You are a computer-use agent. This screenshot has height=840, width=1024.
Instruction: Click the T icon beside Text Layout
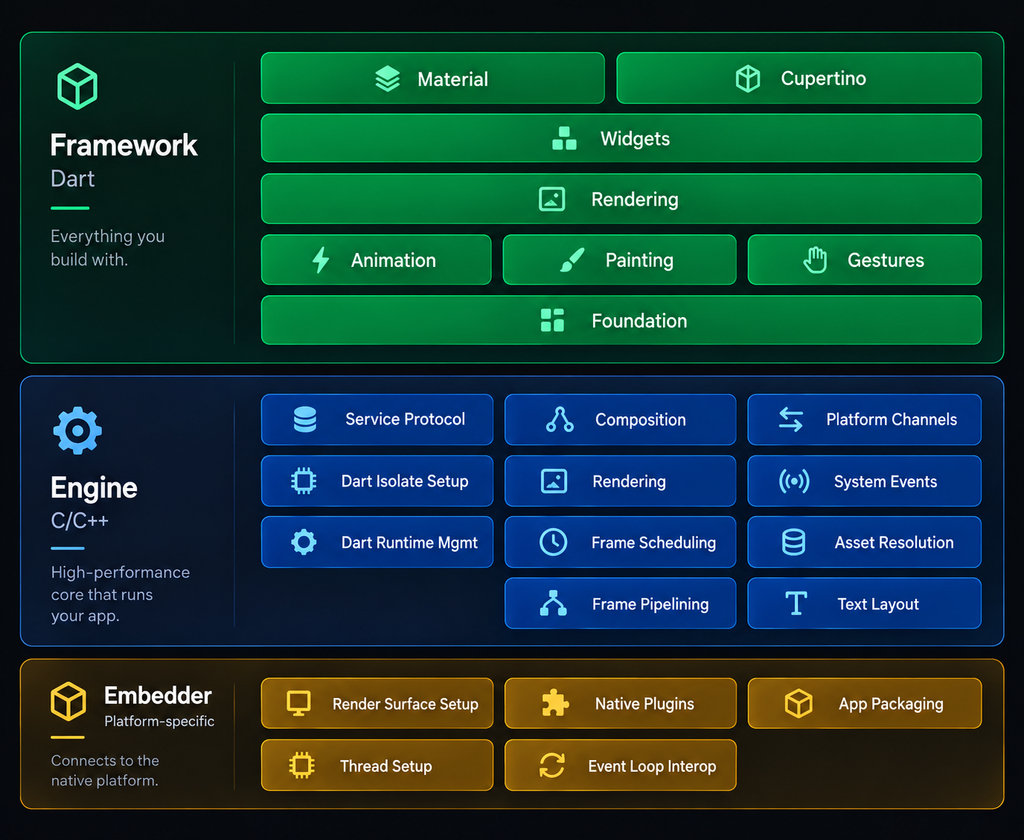[796, 604]
